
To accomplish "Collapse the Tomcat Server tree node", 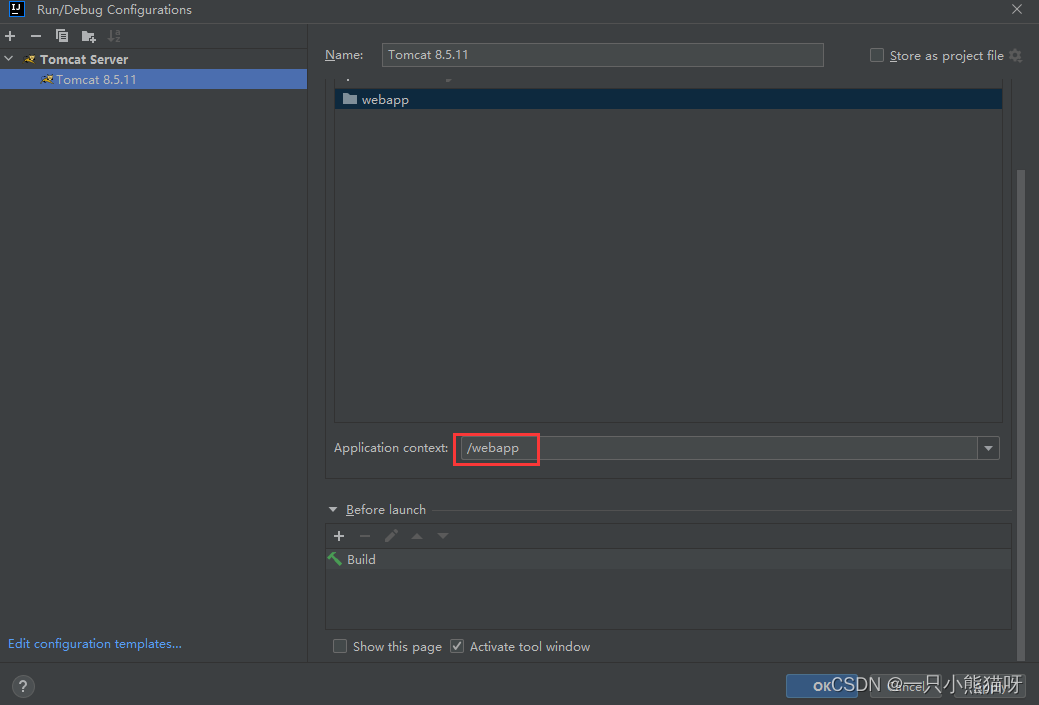I will [9, 59].
